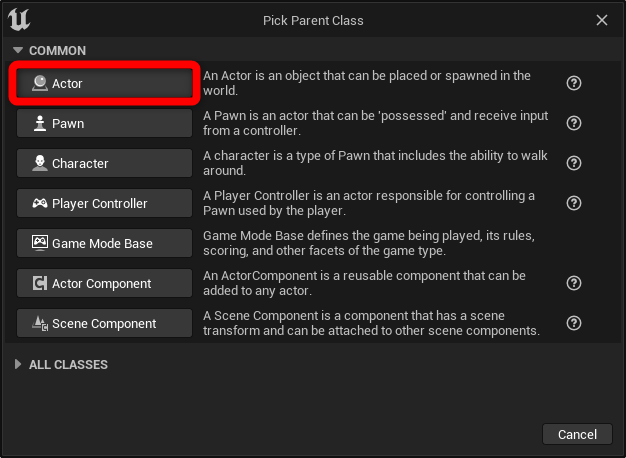This screenshot has width=626, height=458.
Task: Select Player Controller parent class
Action: click(104, 203)
